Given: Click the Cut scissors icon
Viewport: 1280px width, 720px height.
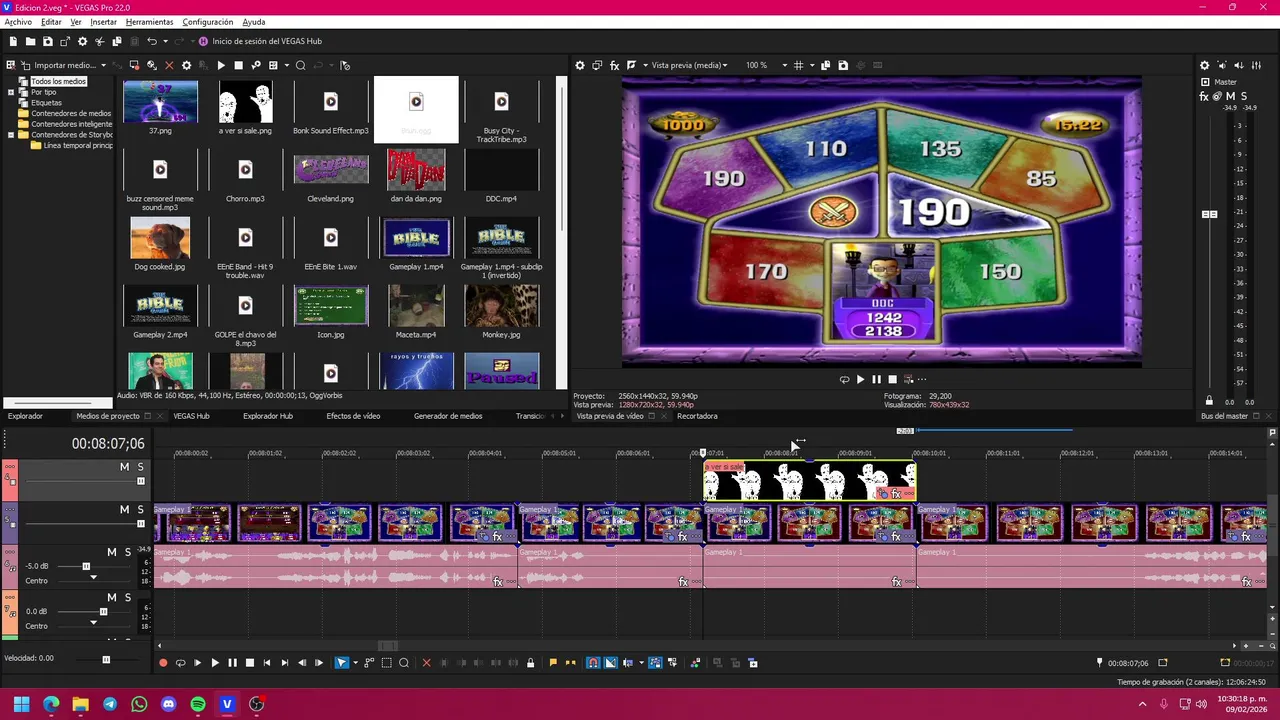Looking at the screenshot, I should click(x=99, y=41).
